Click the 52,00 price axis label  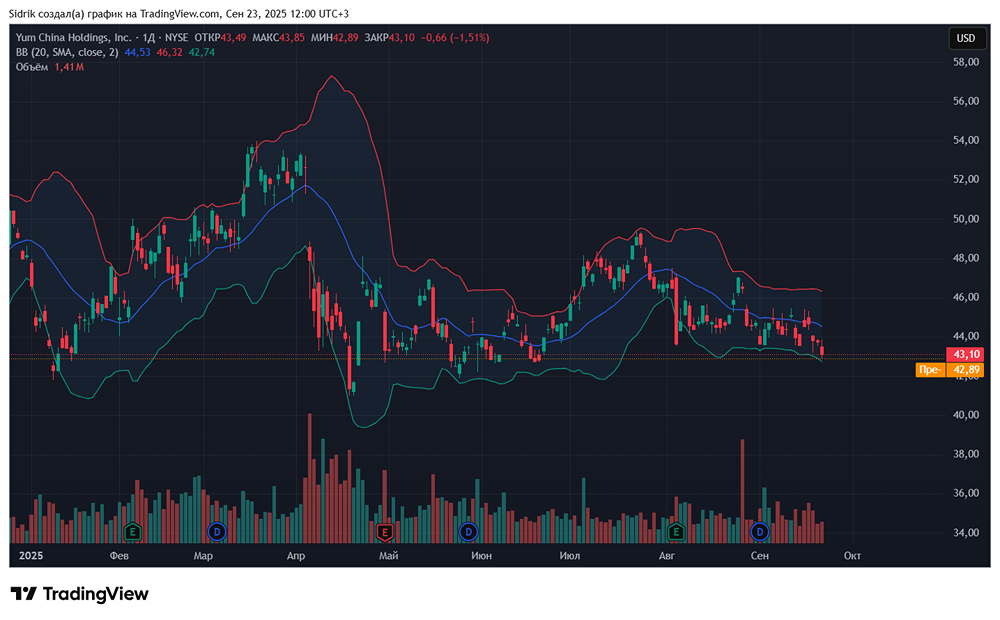click(966, 179)
